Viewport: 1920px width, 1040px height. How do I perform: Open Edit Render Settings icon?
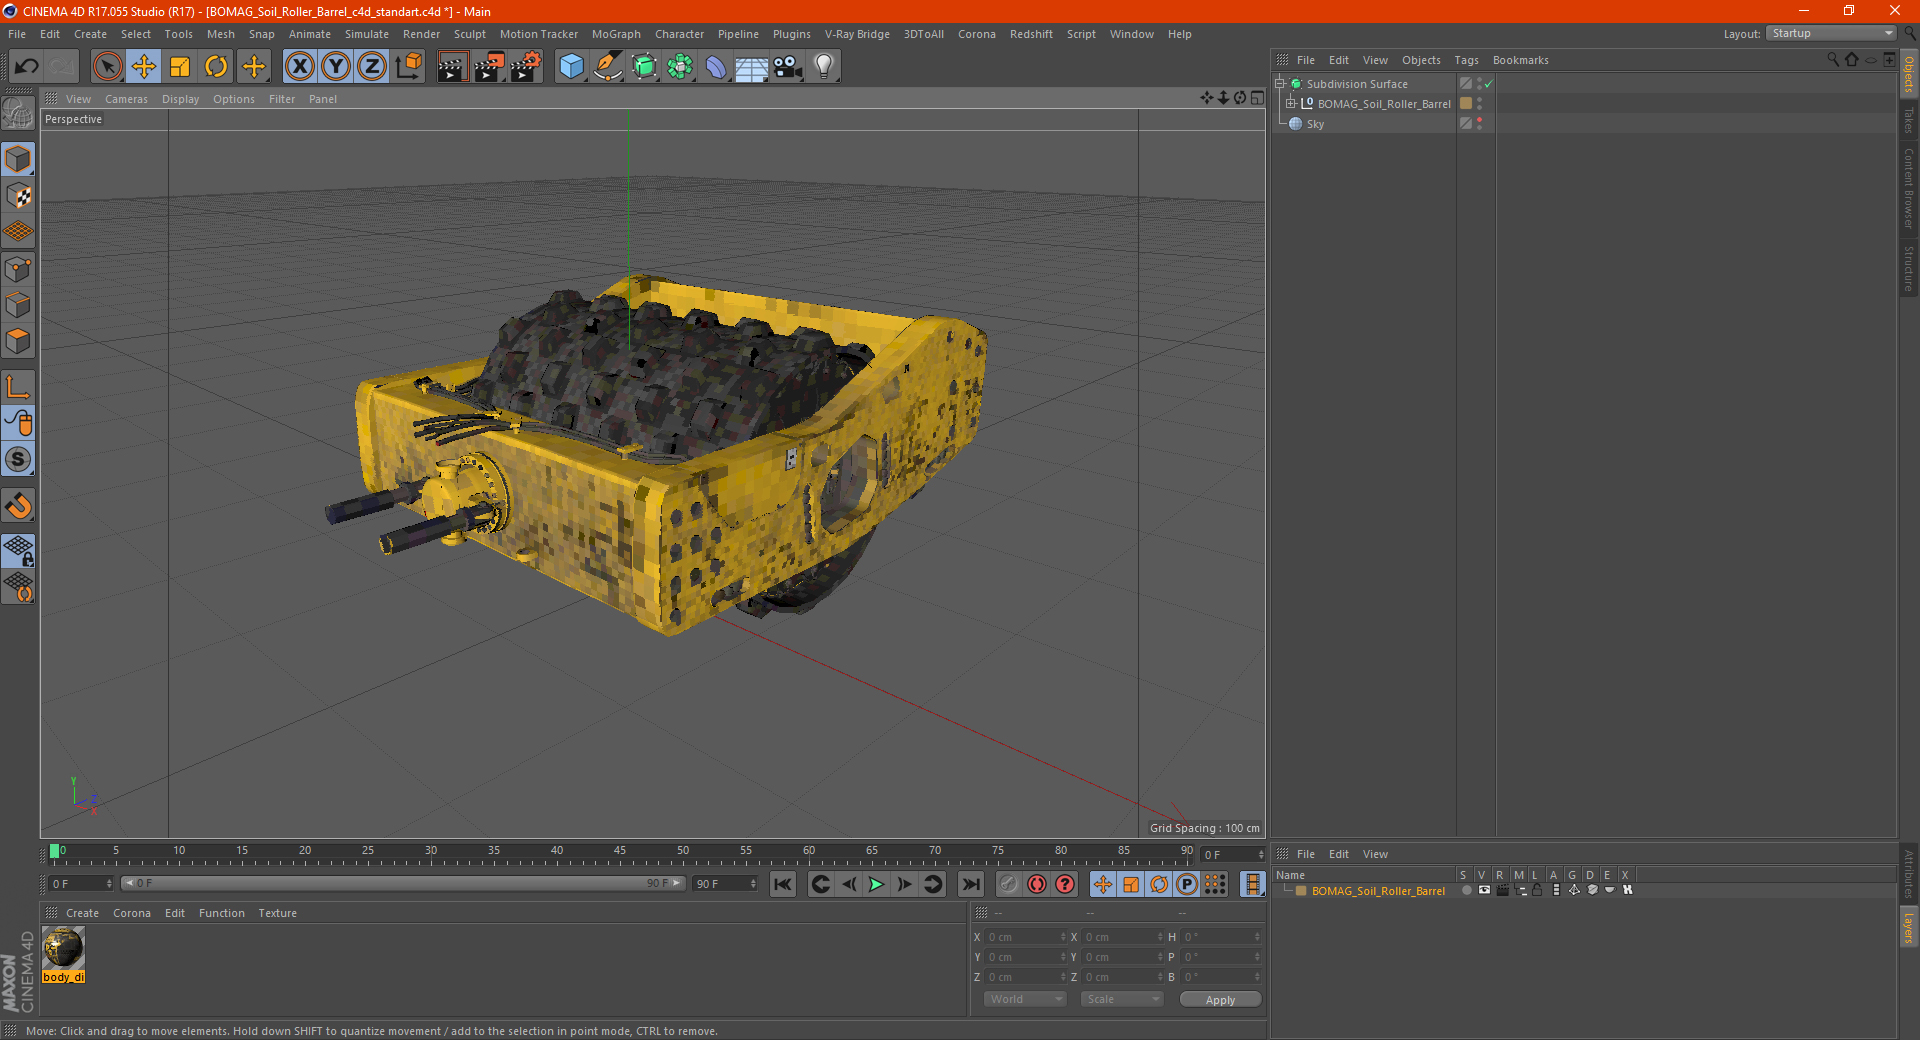(x=526, y=67)
